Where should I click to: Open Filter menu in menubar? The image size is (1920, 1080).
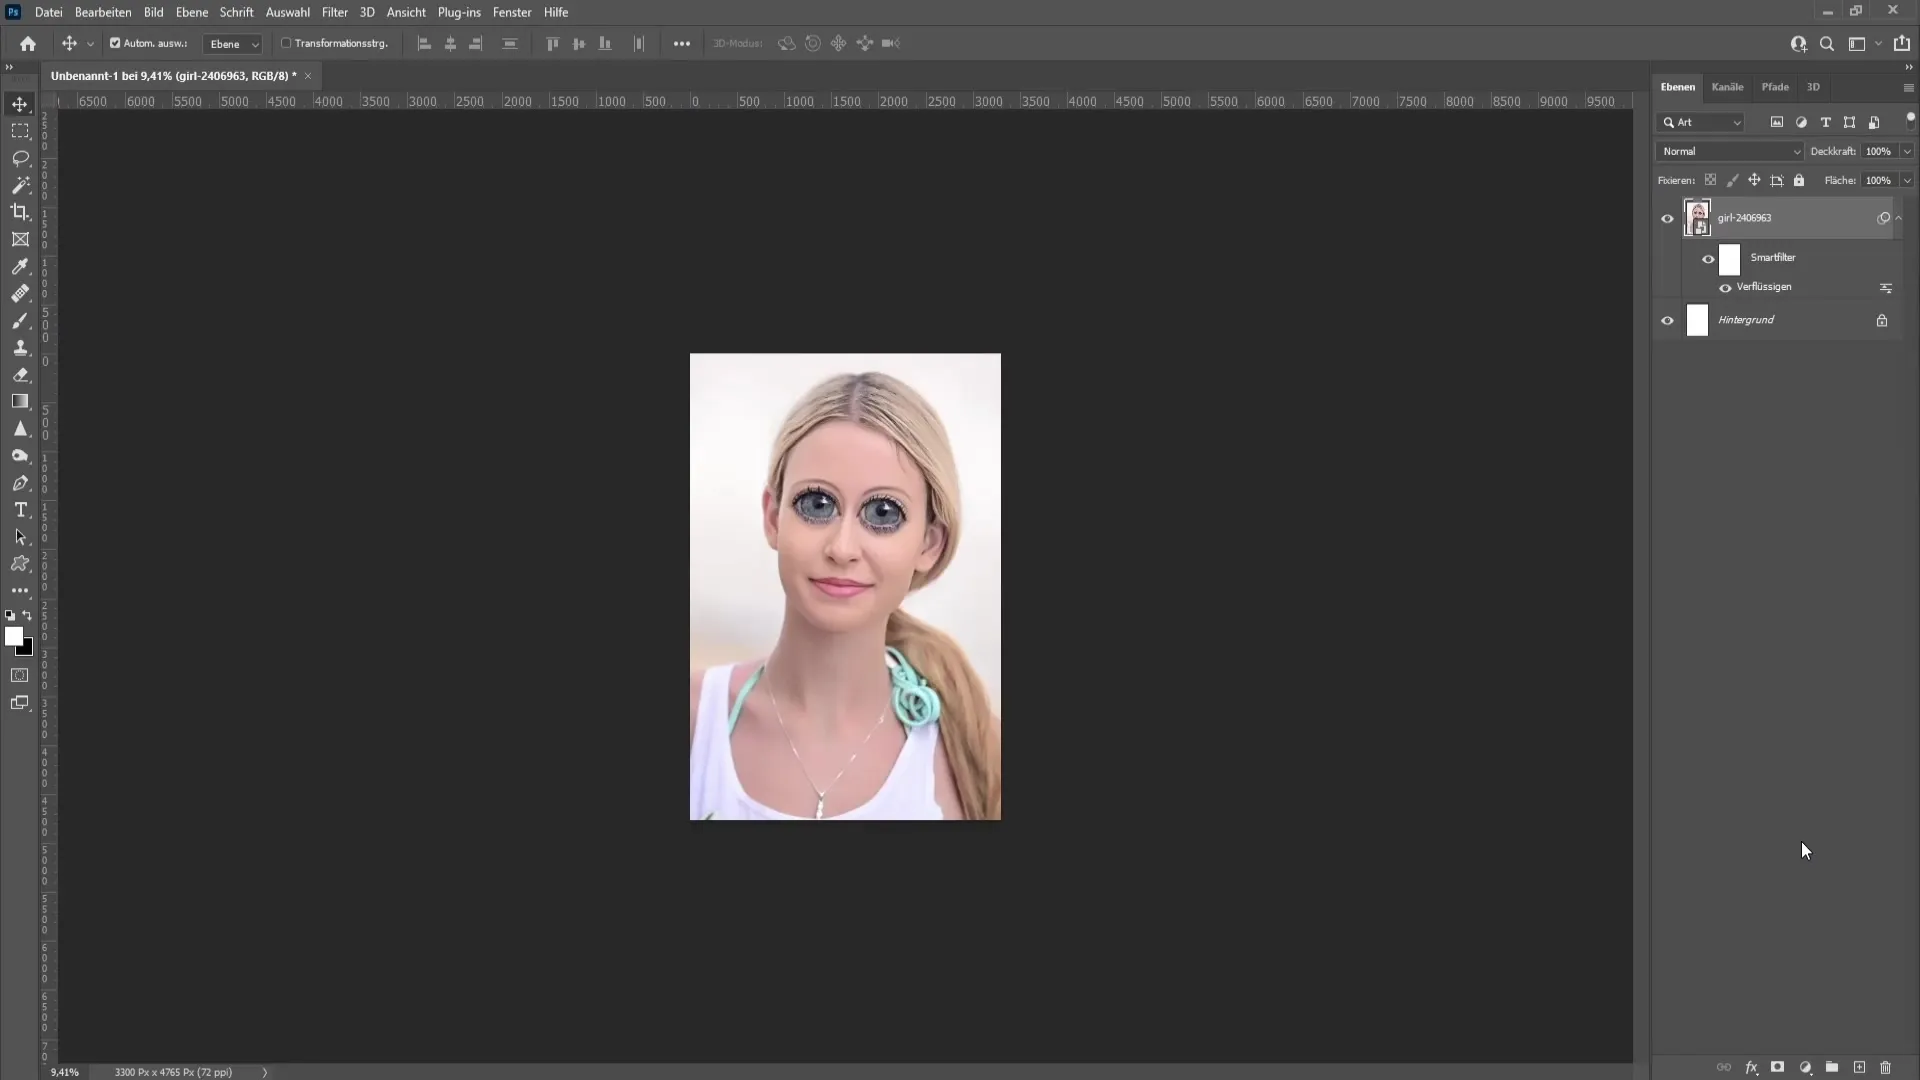click(334, 12)
